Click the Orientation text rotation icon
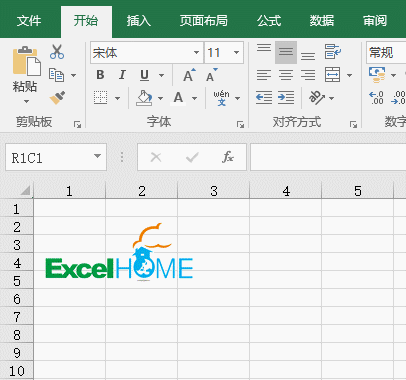This screenshot has width=406, height=380. coord(317,98)
